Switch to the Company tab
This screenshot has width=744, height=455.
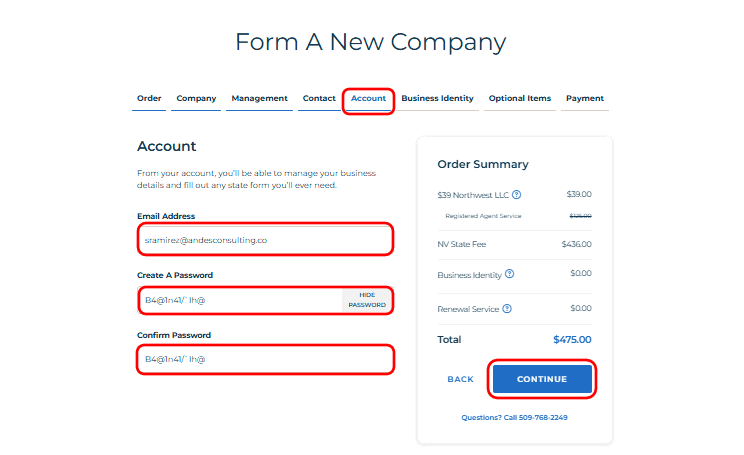click(x=196, y=99)
